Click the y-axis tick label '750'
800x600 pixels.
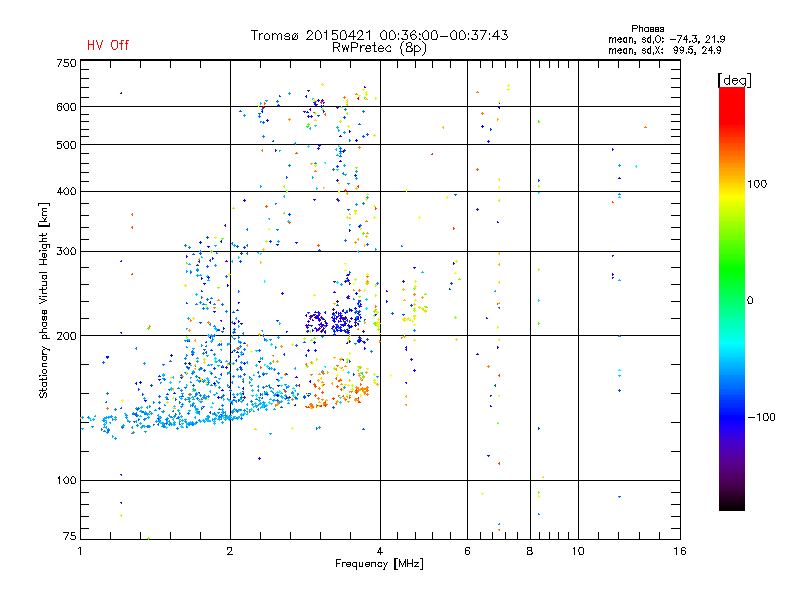pos(66,63)
